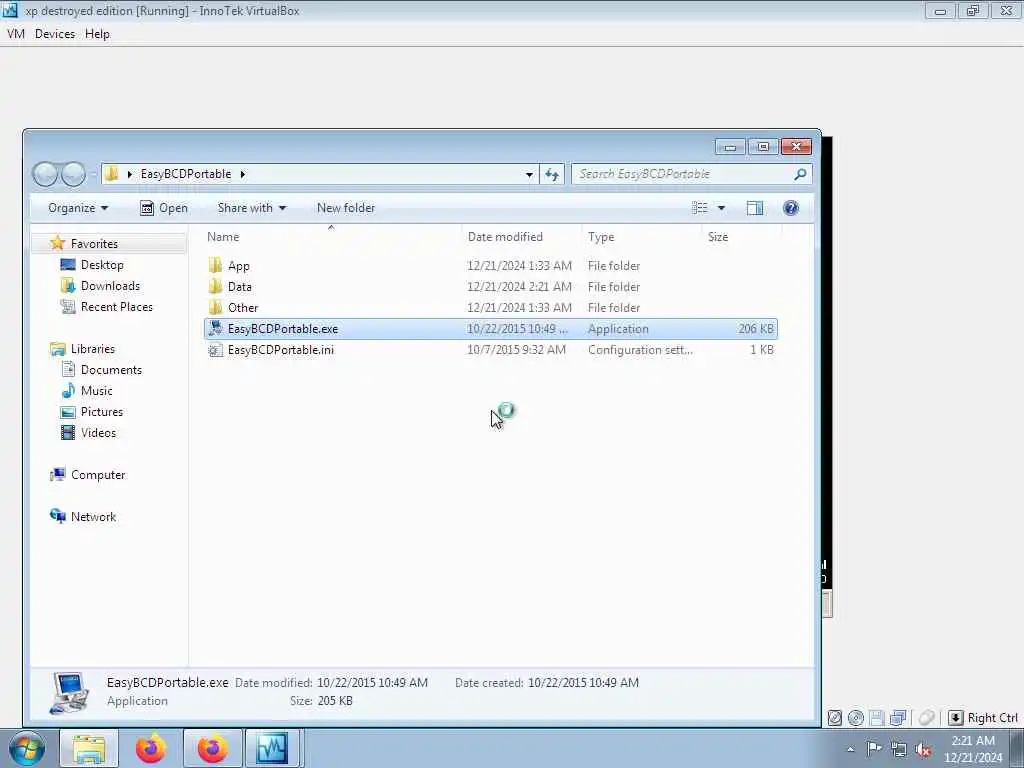This screenshot has height=768, width=1024.
Task: Sort by the Name column header
Action: [331, 237]
